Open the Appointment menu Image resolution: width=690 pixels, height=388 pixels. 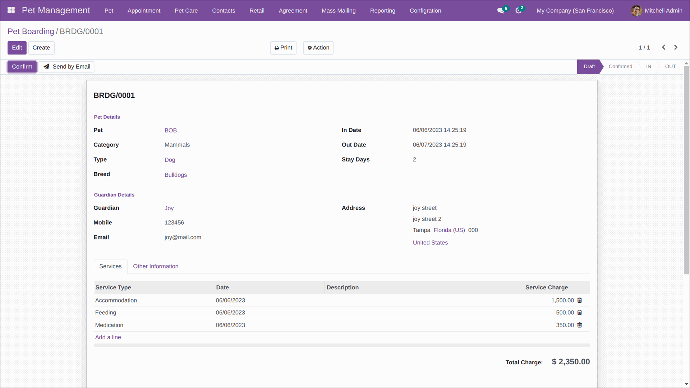click(144, 11)
